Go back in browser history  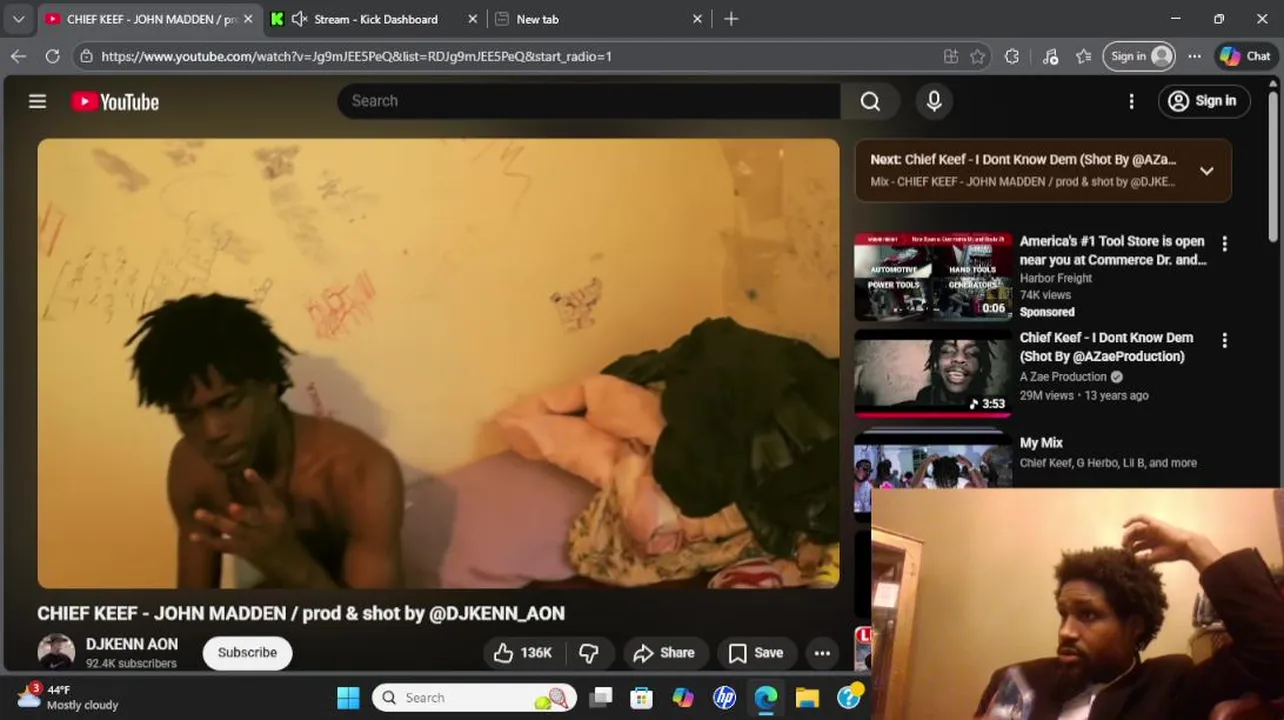18,56
